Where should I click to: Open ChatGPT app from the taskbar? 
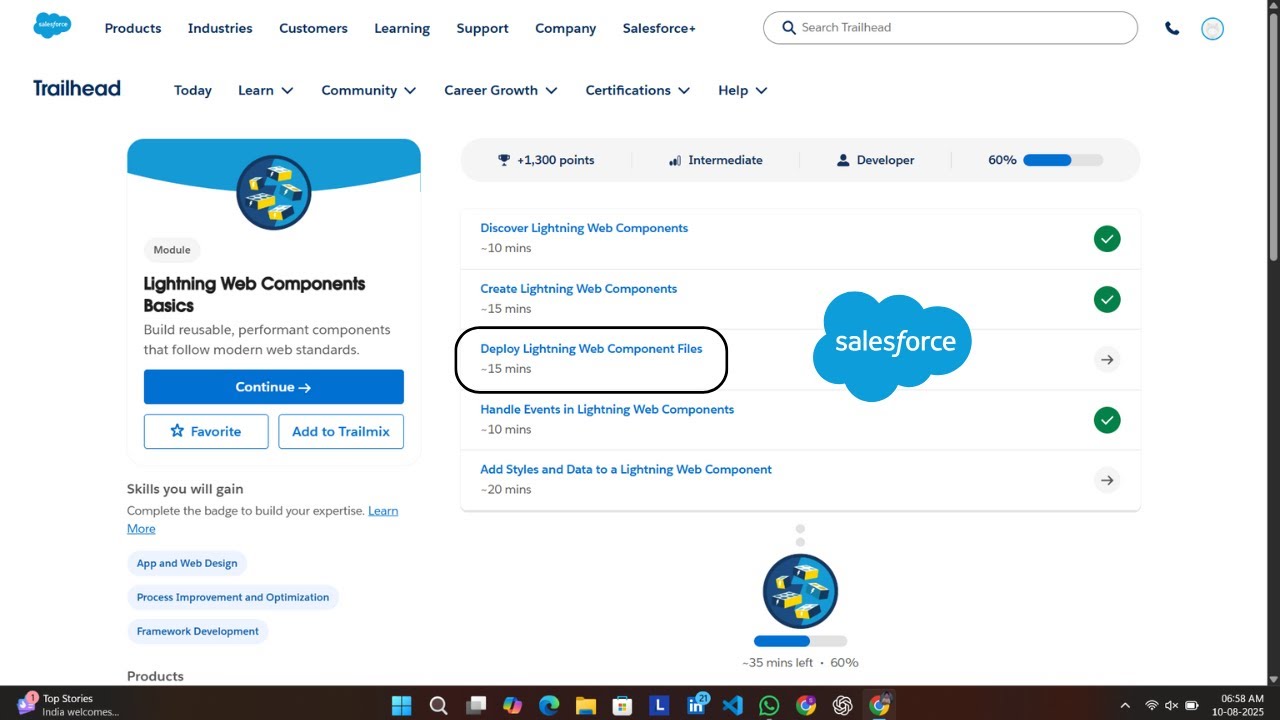click(x=842, y=705)
